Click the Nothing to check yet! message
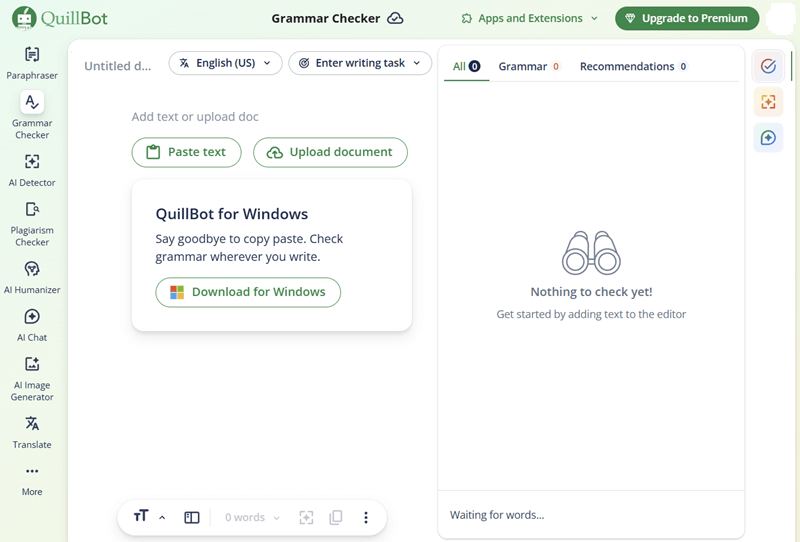The width and height of the screenshot is (800, 542). [x=591, y=291]
